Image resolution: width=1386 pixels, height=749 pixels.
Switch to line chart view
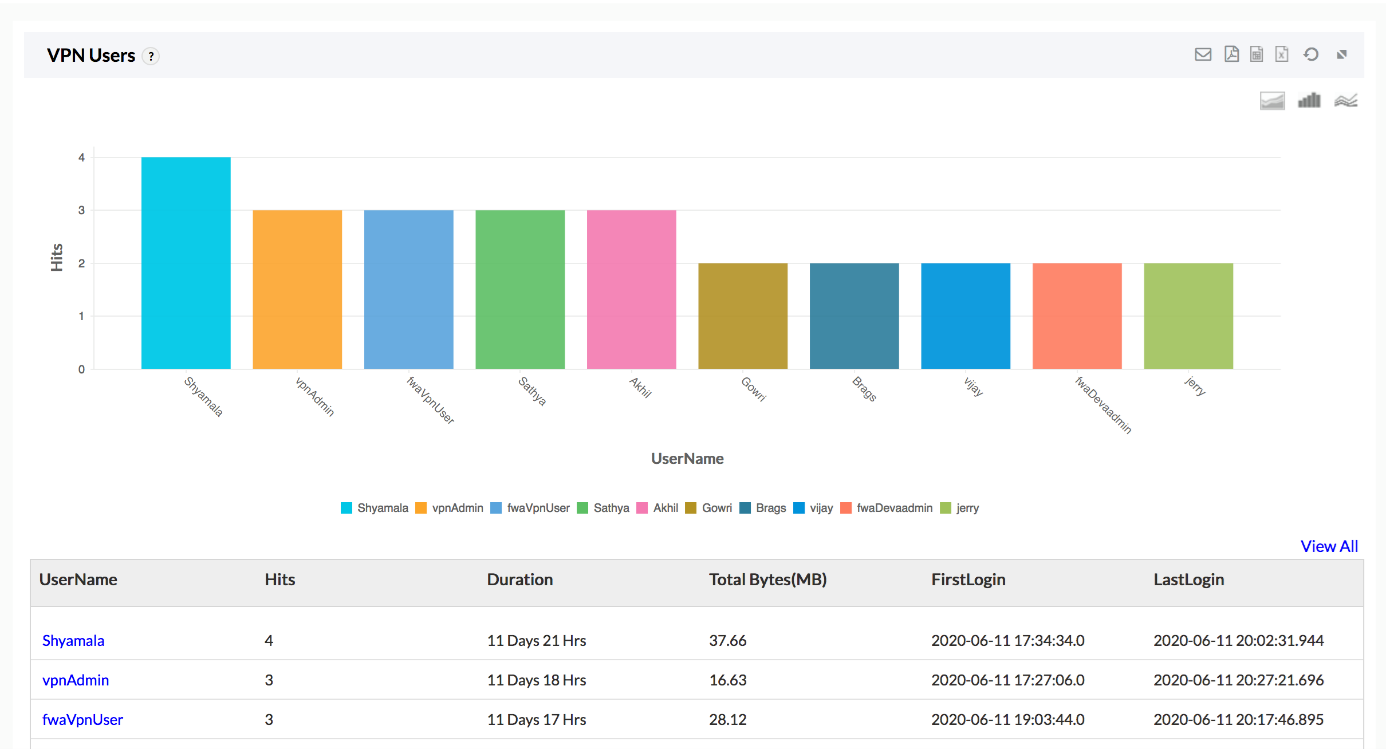pyautogui.click(x=1346, y=100)
